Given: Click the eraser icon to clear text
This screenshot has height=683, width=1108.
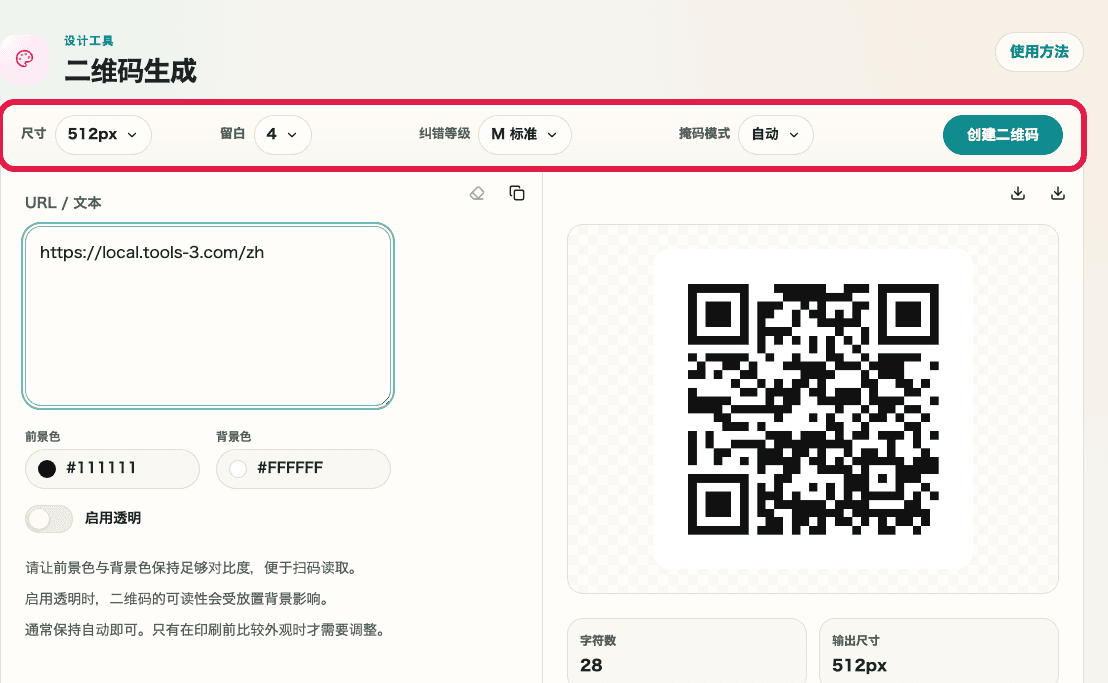Looking at the screenshot, I should 477,193.
